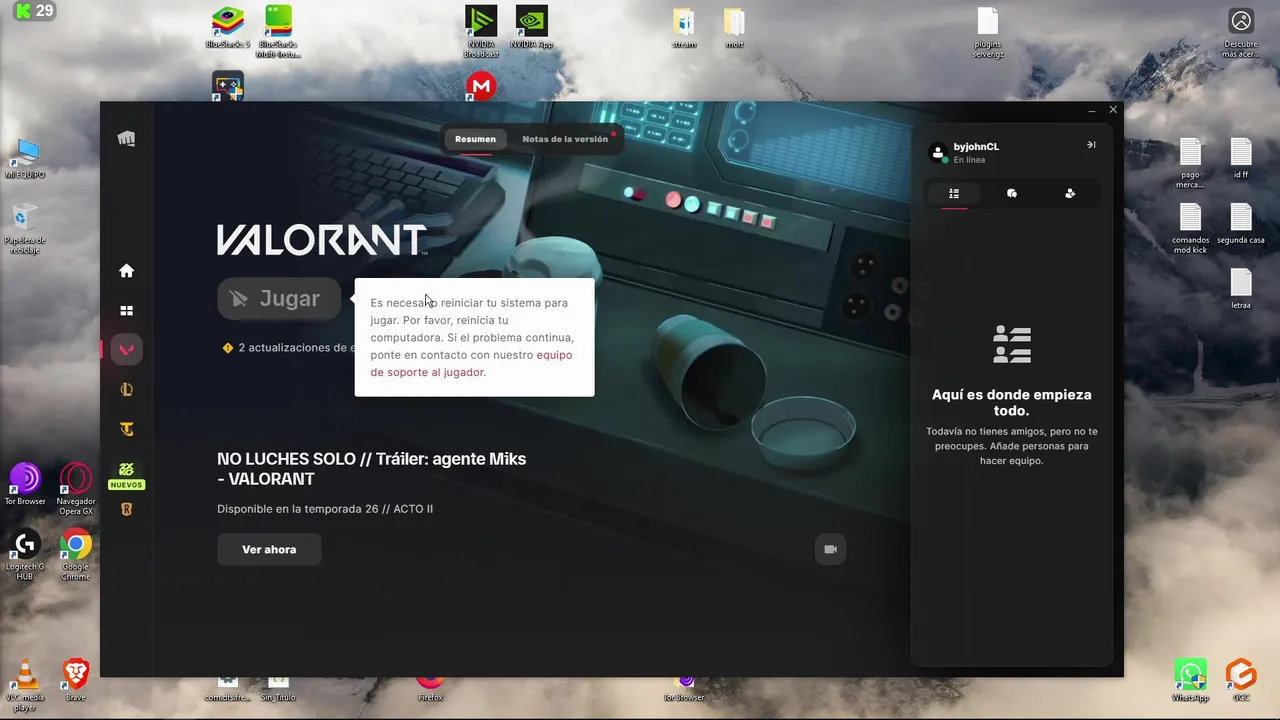Open the pago merca text file
The image size is (1280, 720).
coord(1190,163)
